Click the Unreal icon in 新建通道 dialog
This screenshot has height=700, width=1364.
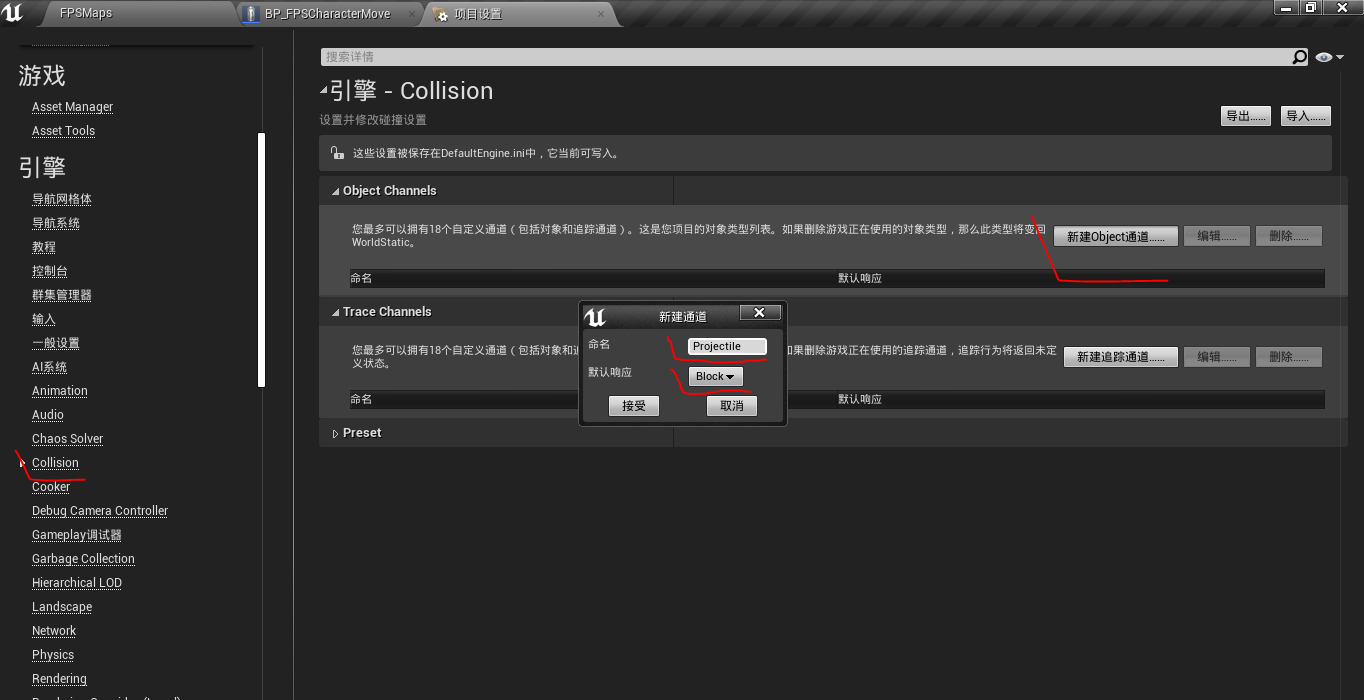595,317
